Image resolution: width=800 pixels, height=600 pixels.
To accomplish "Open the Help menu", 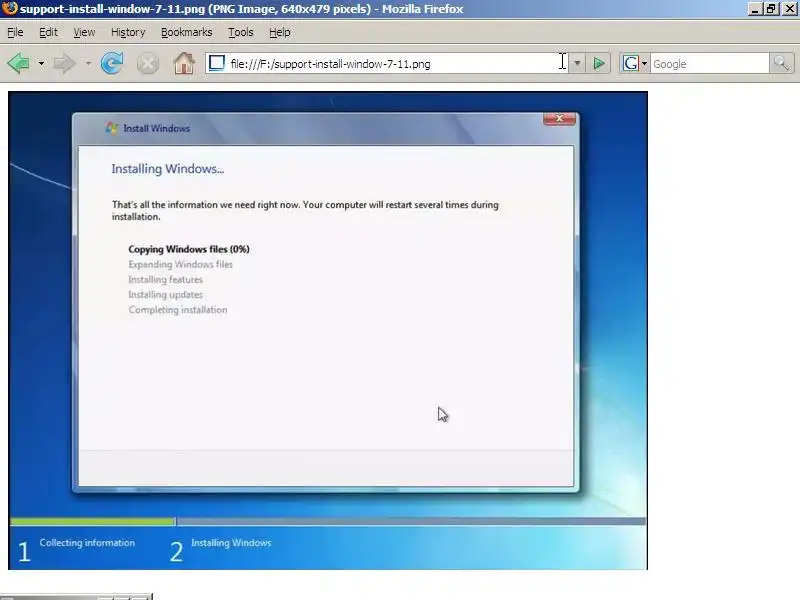I will [280, 32].
